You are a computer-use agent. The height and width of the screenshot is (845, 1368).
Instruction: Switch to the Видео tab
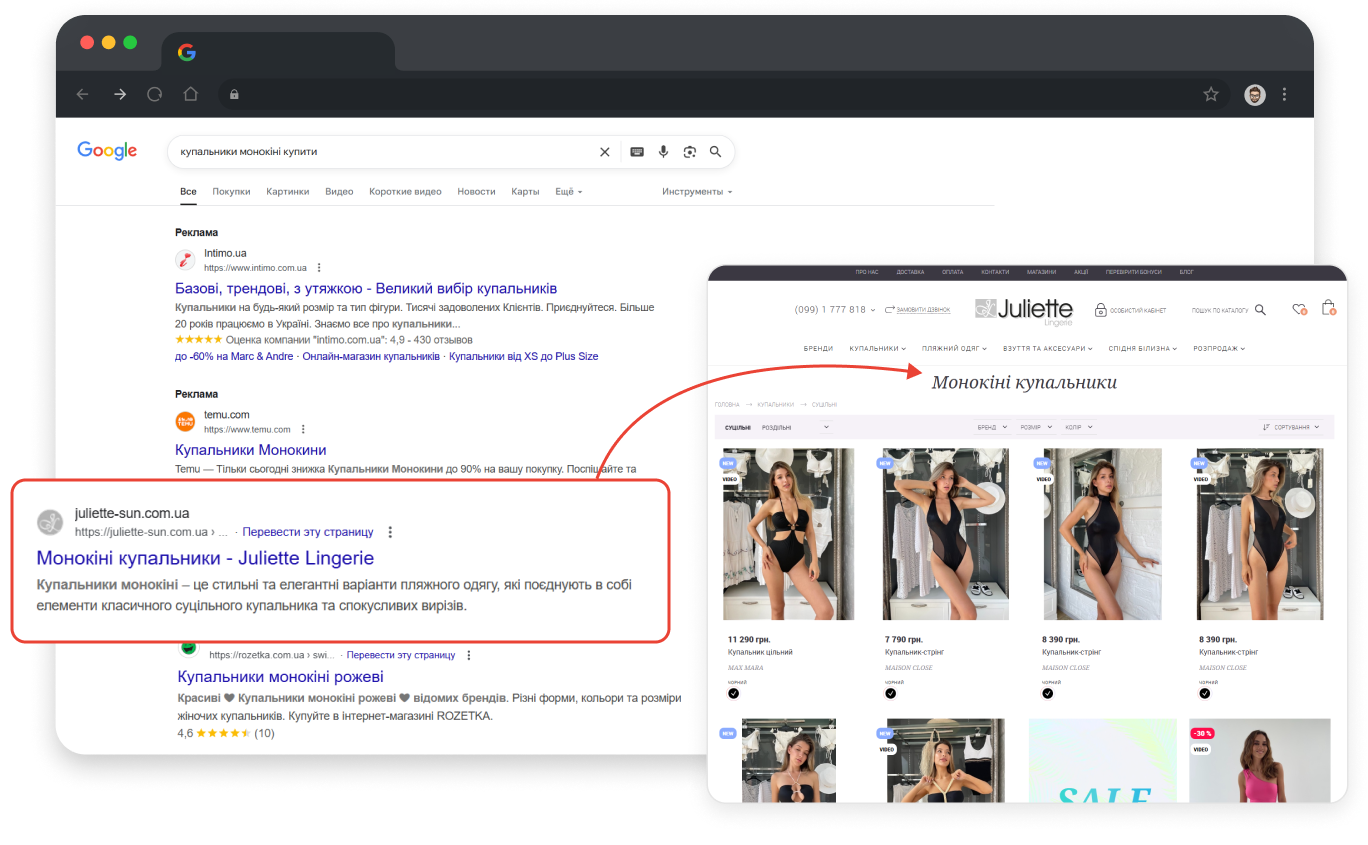[339, 191]
